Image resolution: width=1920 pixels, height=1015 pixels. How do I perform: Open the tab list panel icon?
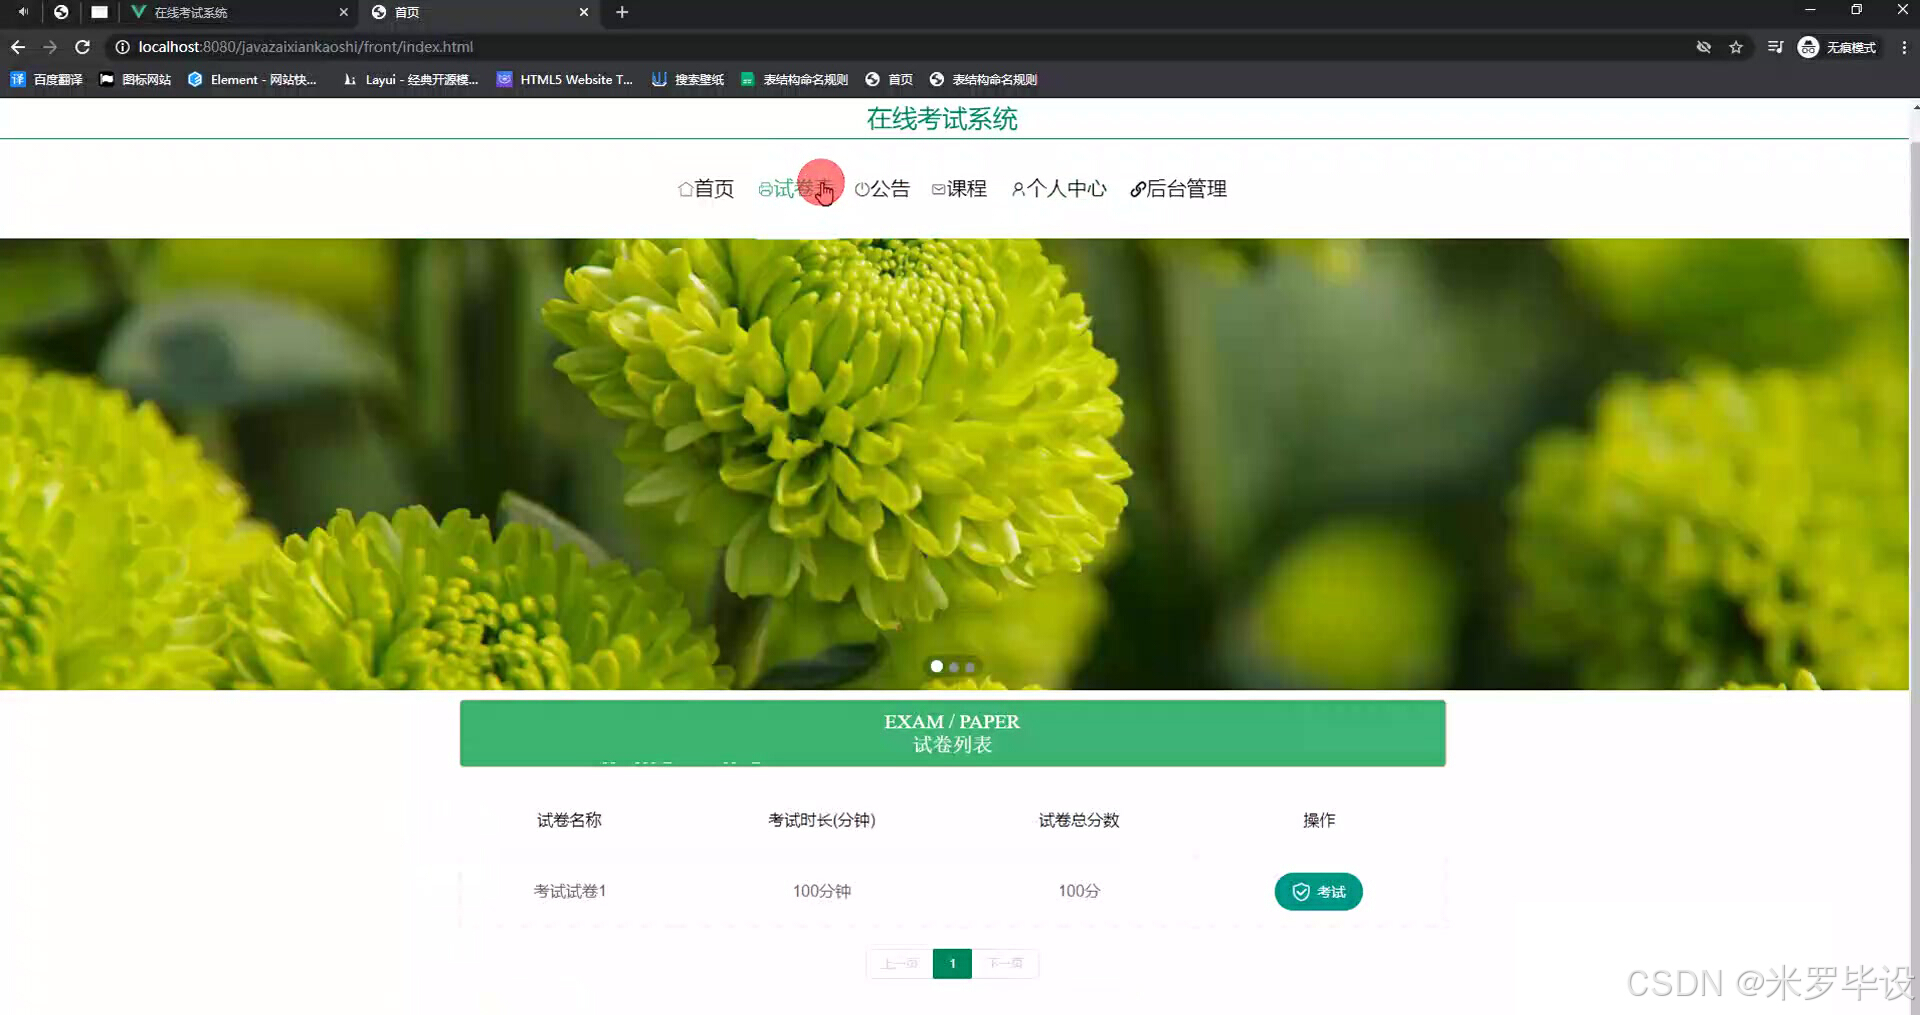tap(1775, 46)
